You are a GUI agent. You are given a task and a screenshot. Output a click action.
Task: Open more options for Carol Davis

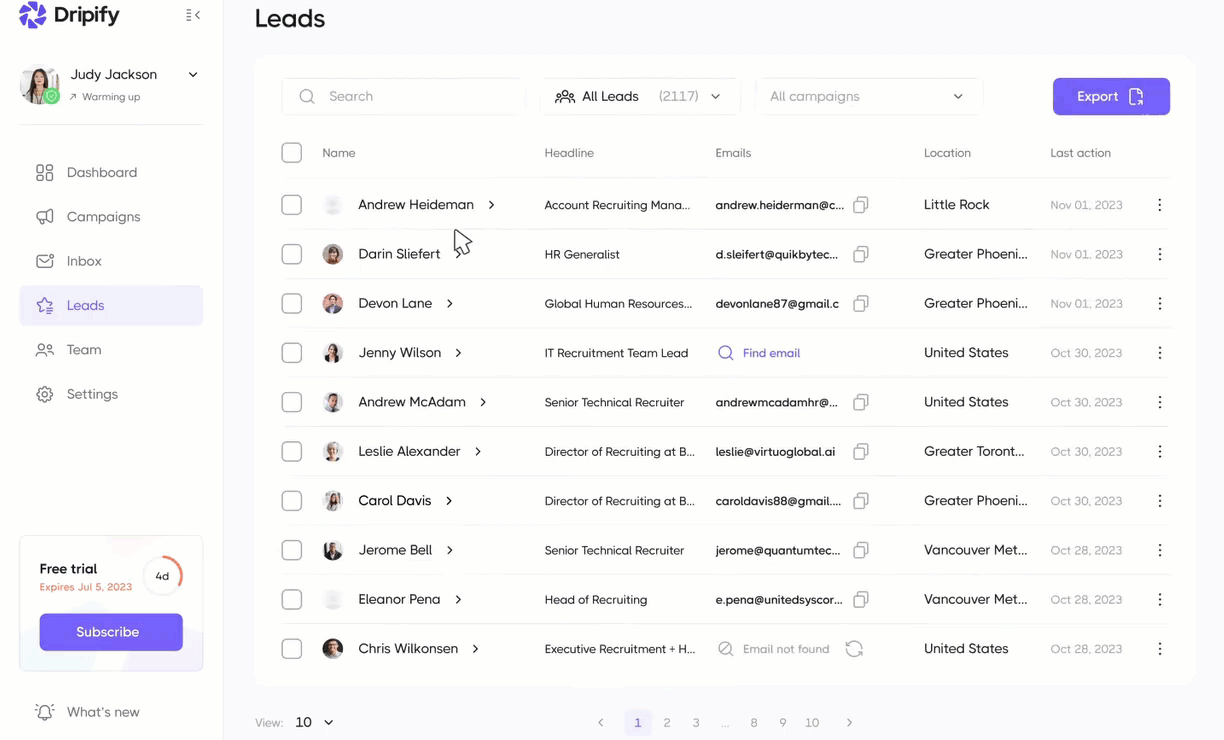coord(1160,500)
